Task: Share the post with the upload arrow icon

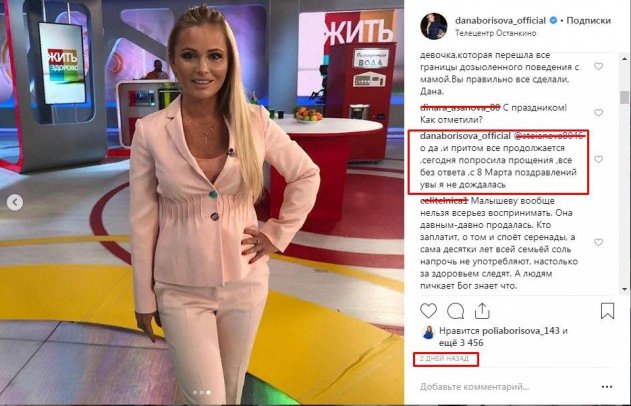Action: [x=482, y=311]
